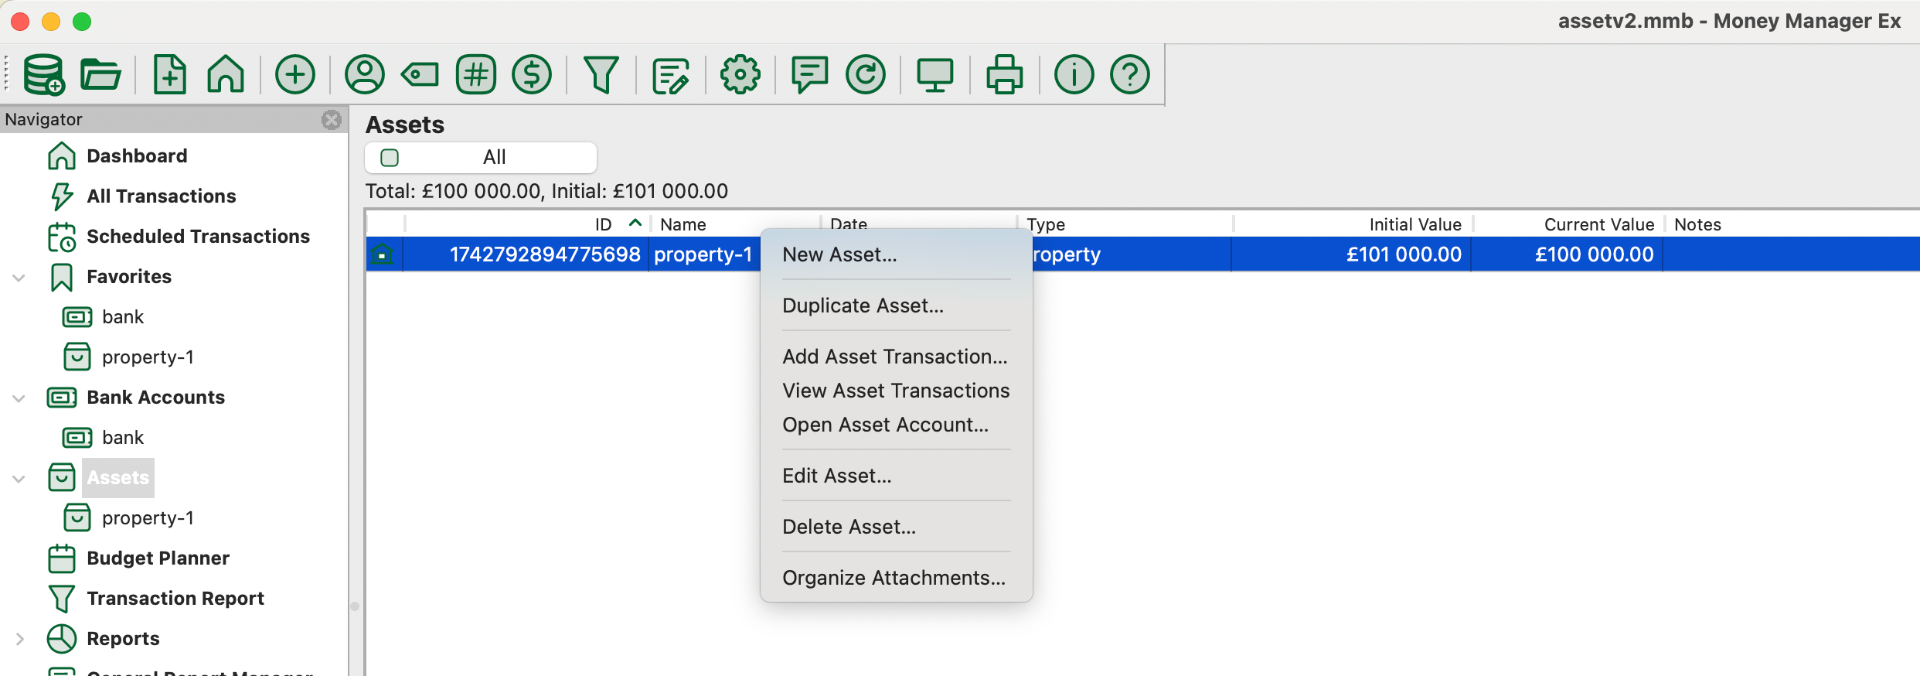Close the Navigator panel
Screen dimensions: 1920x676
[x=331, y=120]
